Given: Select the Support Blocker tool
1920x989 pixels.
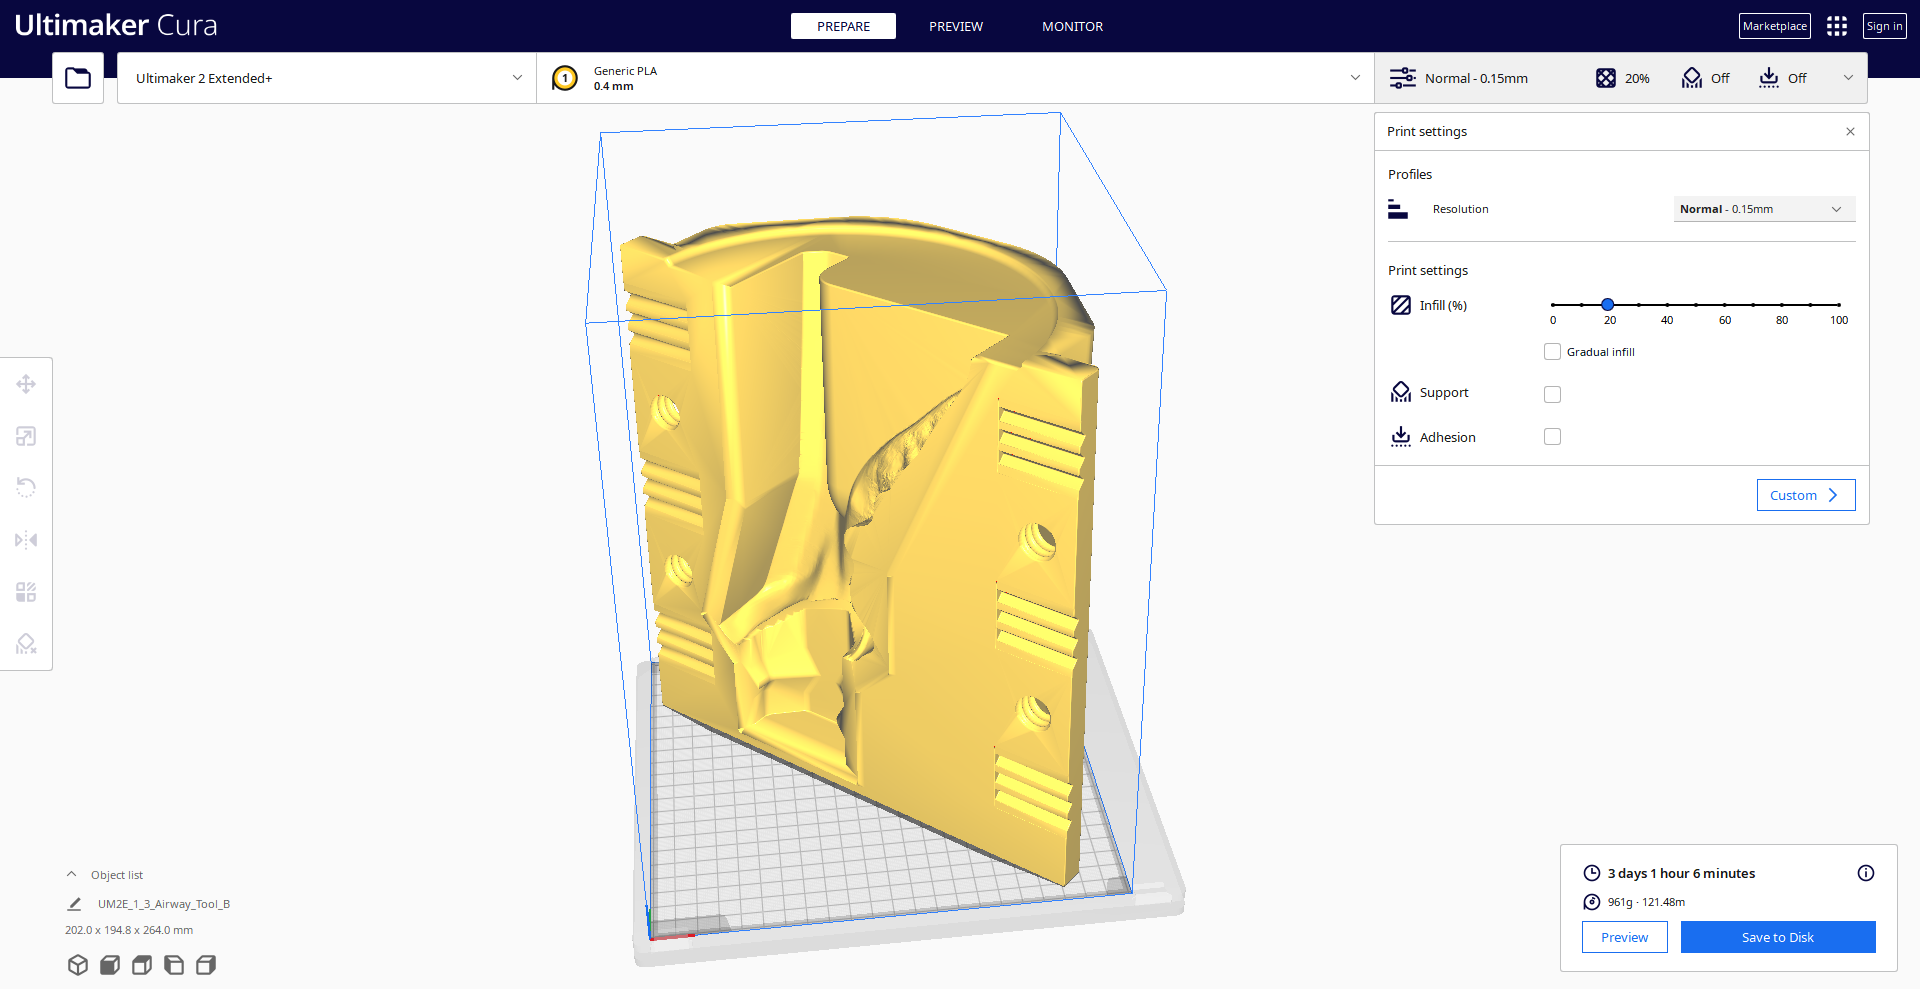Looking at the screenshot, I should (x=26, y=644).
